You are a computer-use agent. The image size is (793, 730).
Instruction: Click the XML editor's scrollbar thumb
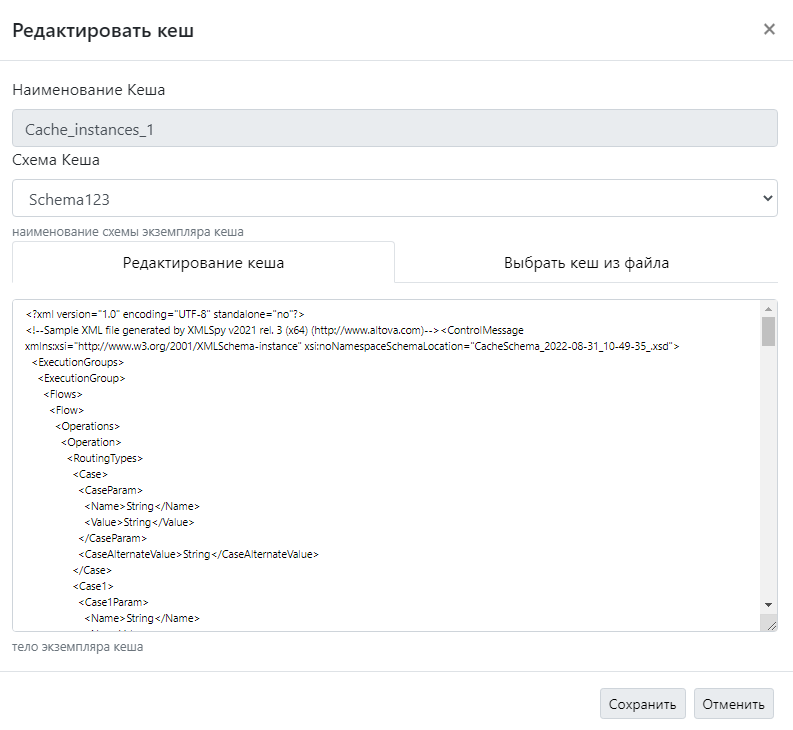tap(768, 330)
